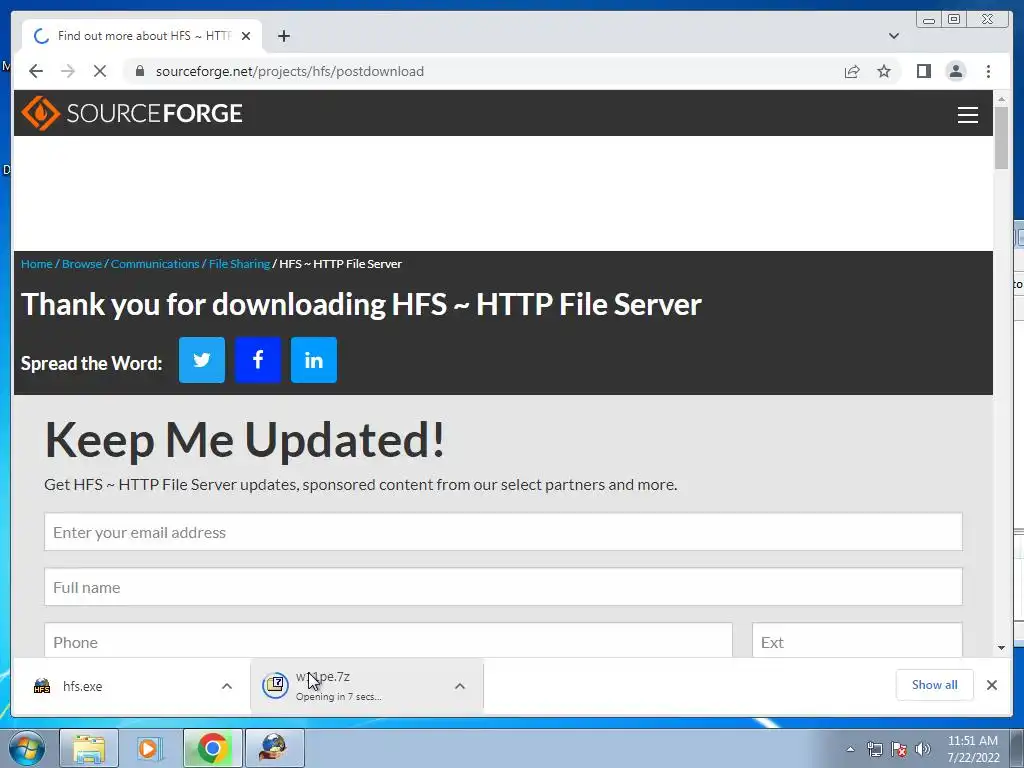
Task: Focus the Full name field
Action: pos(503,586)
